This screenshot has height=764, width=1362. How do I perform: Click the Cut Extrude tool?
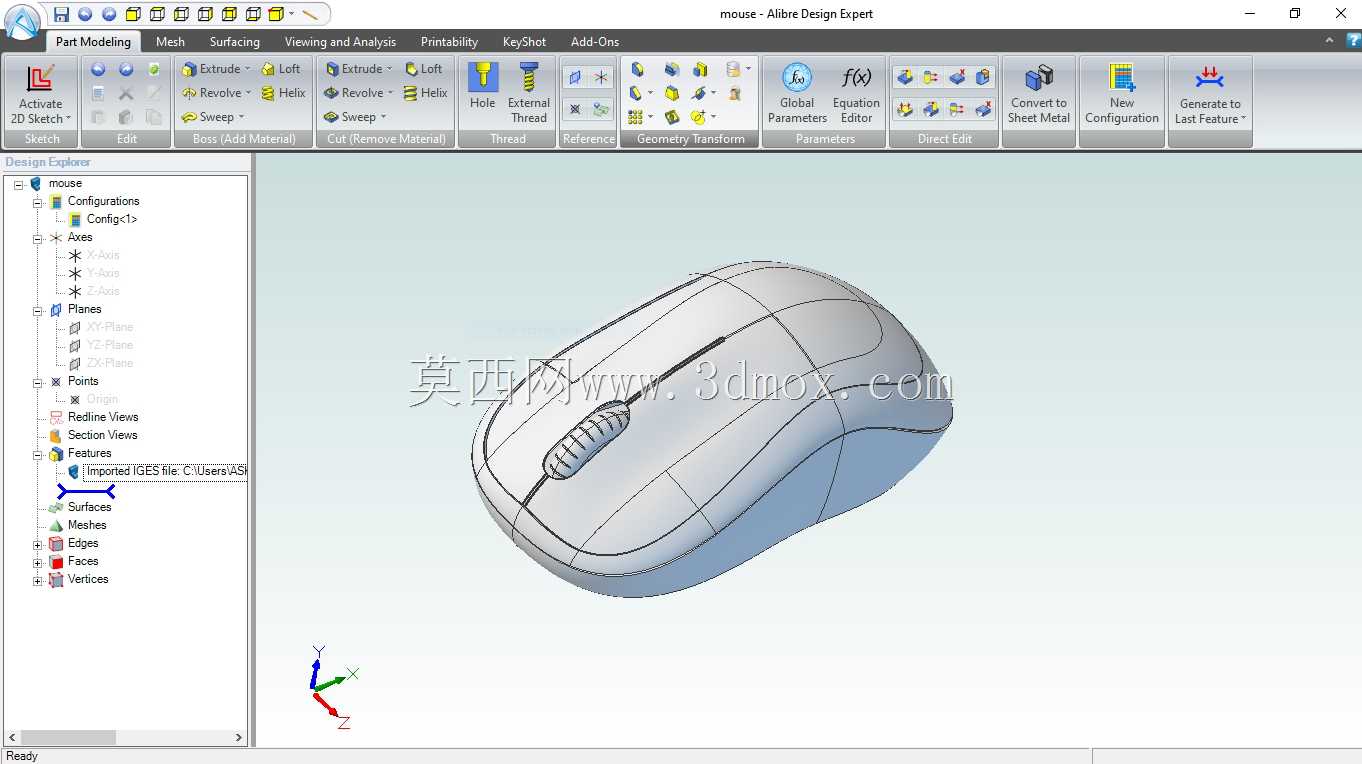point(353,69)
